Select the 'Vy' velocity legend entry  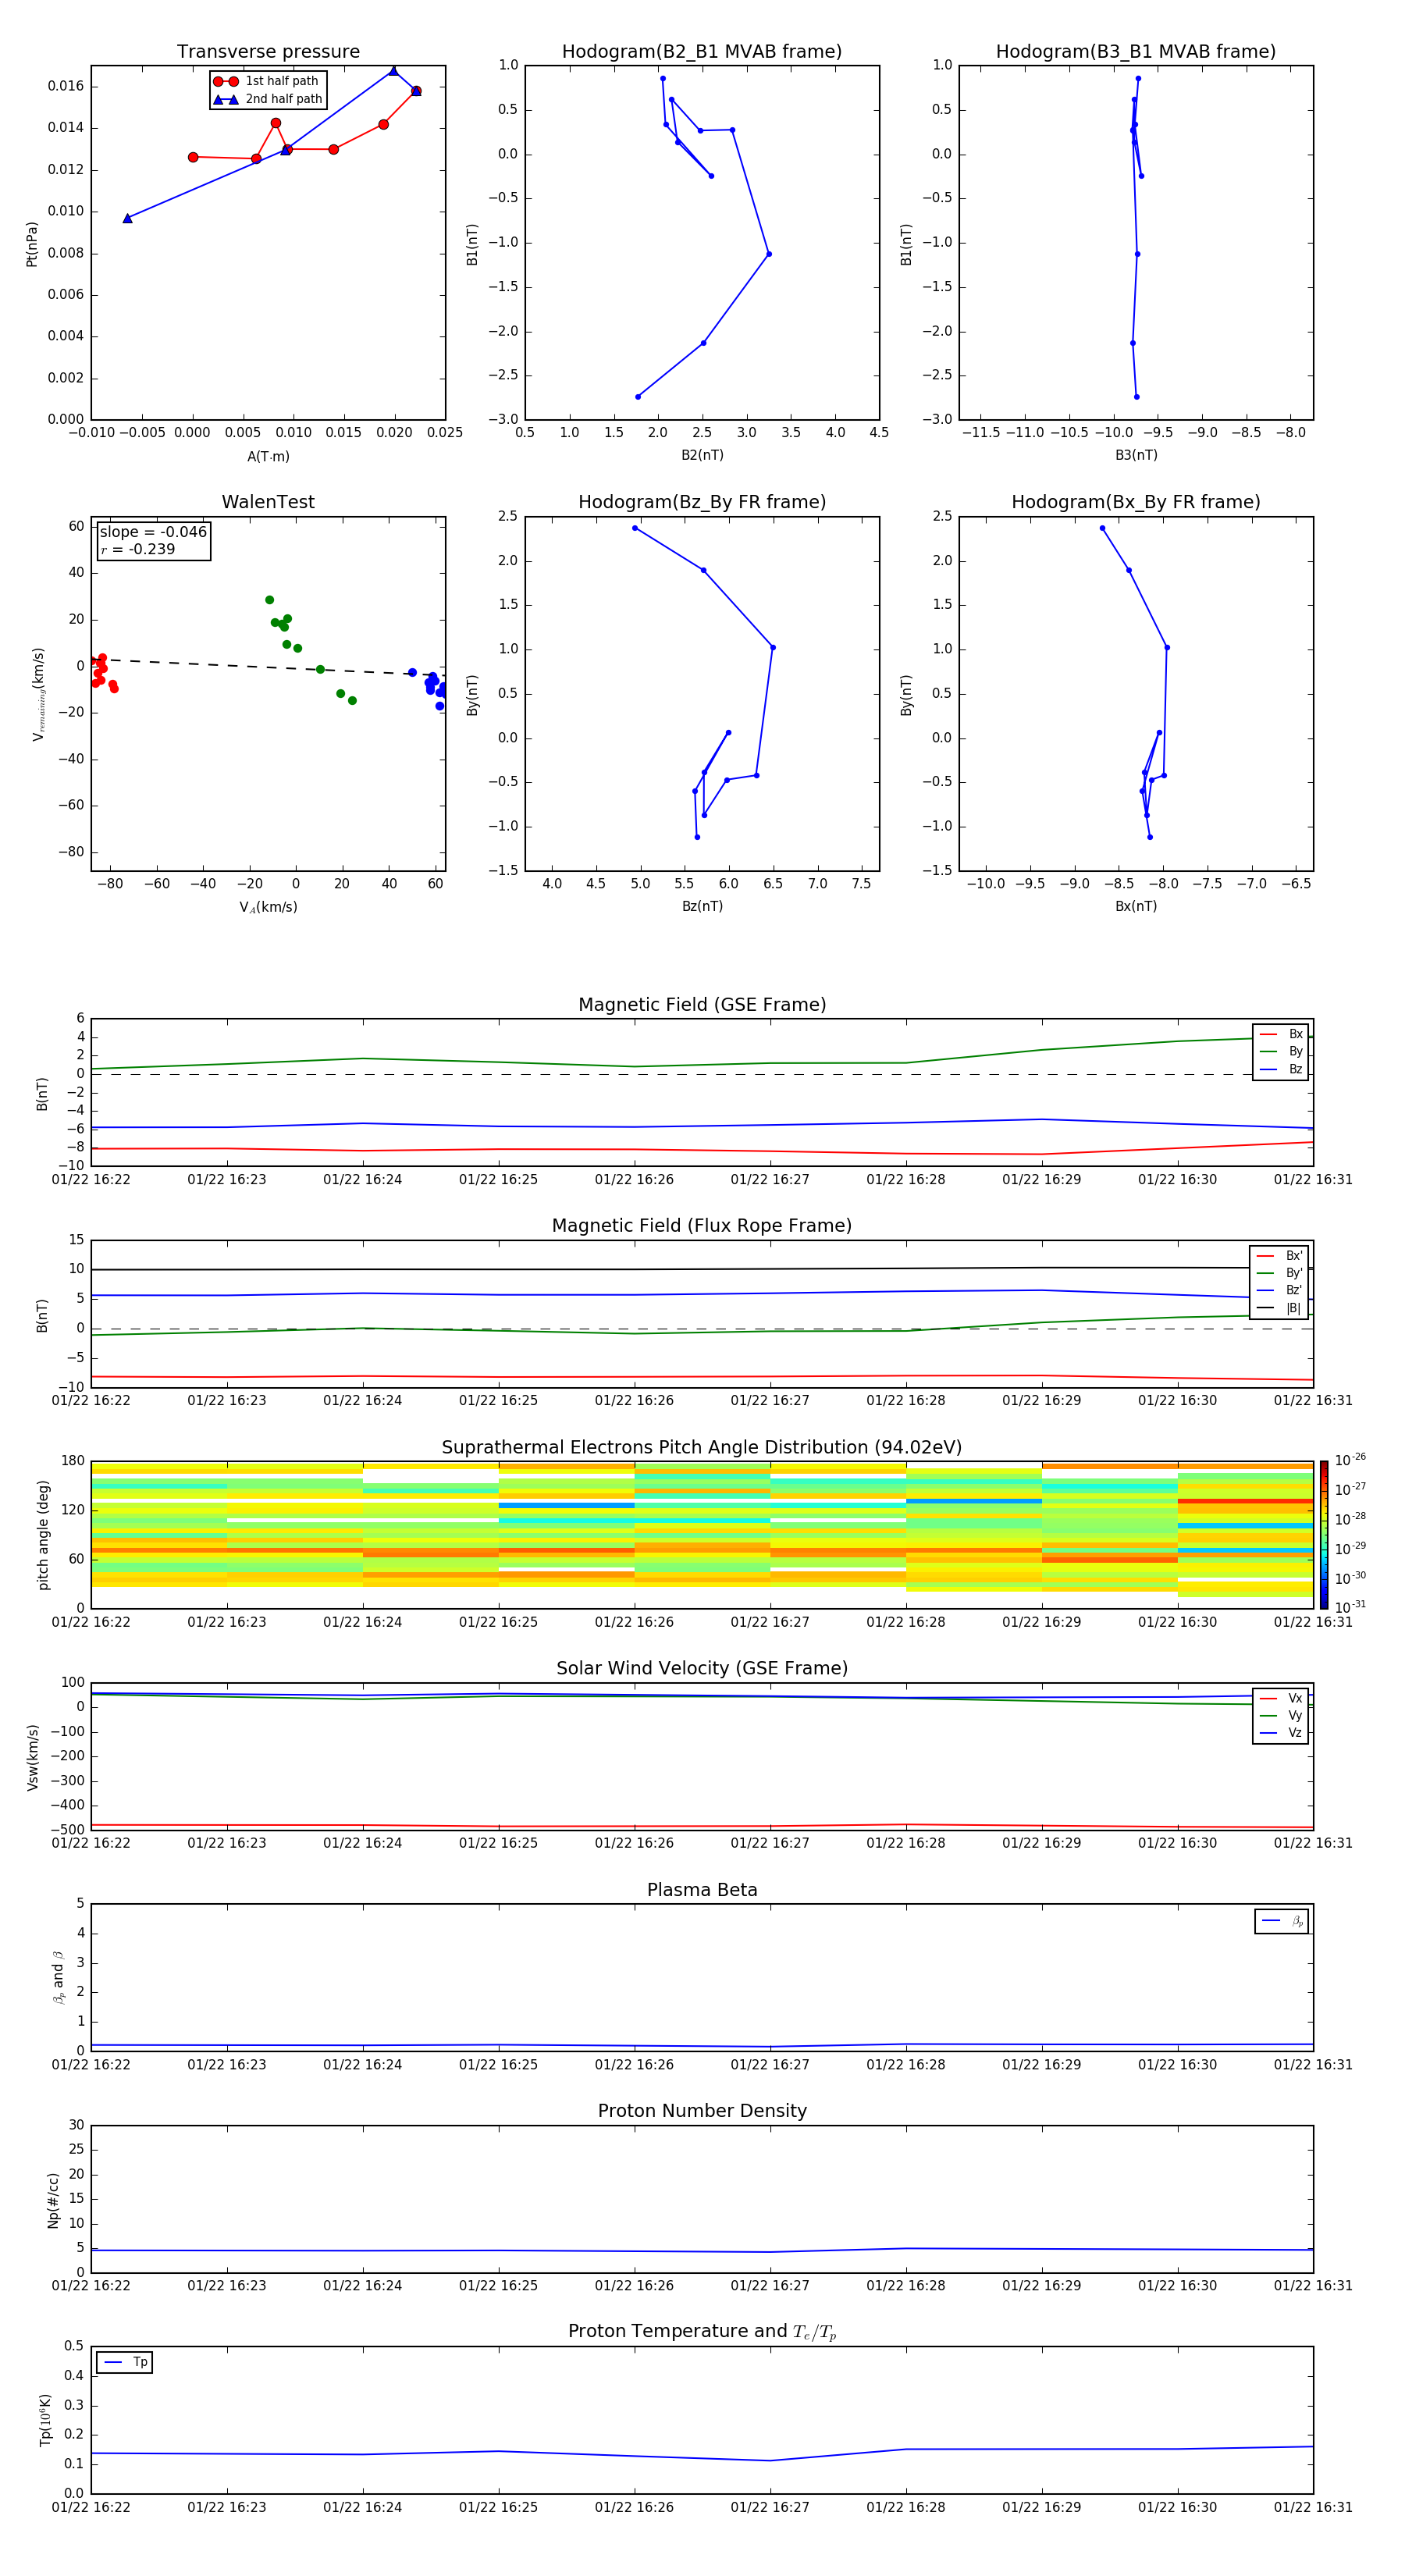1281,1715
